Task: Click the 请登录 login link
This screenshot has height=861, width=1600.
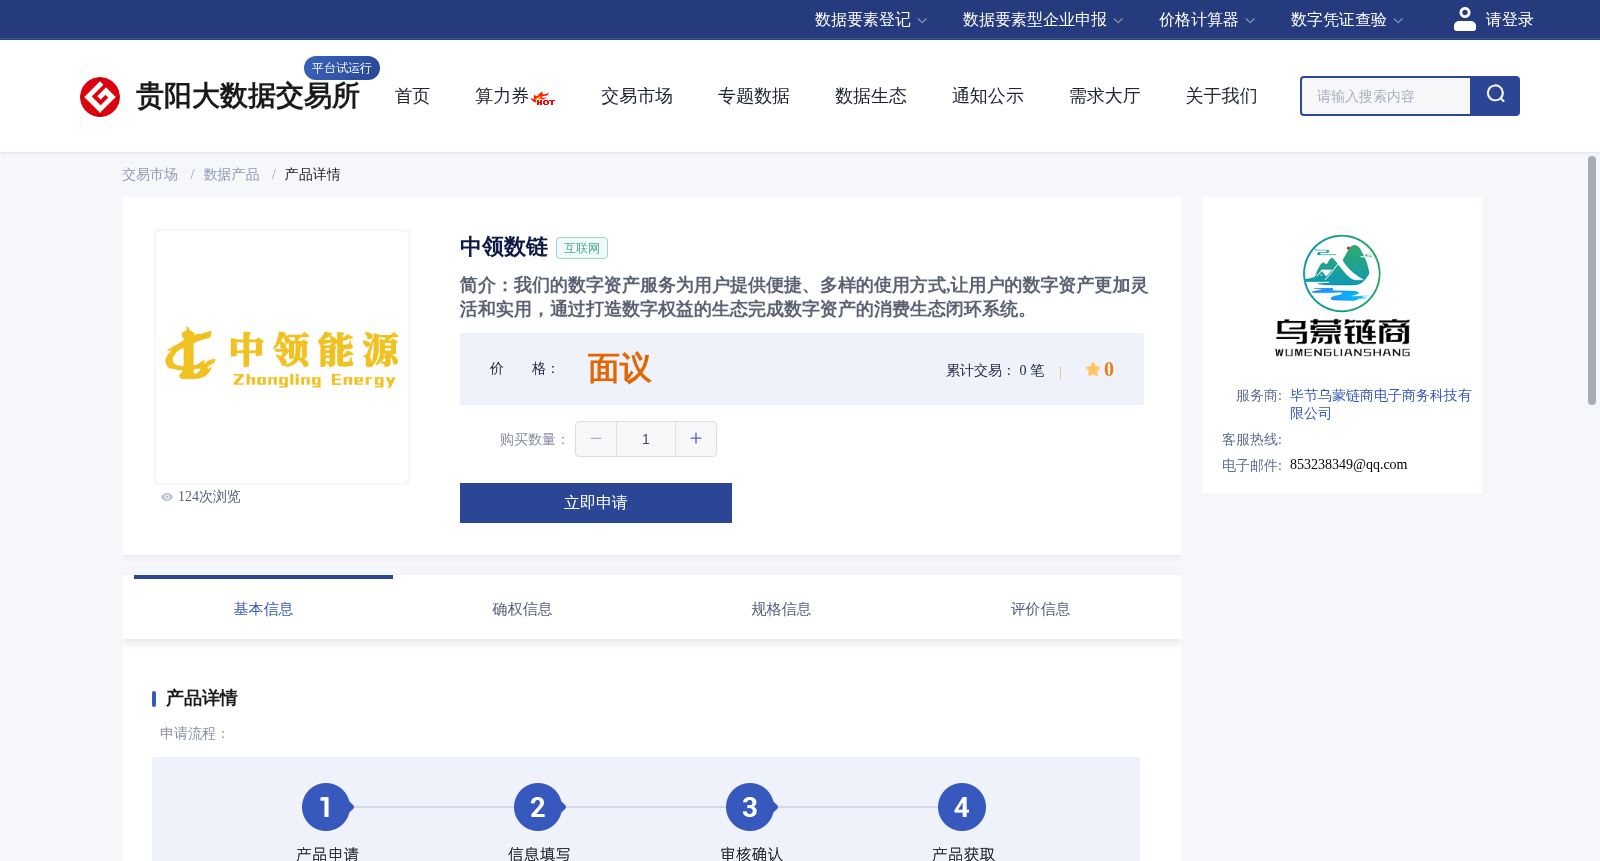Action: 1509,20
